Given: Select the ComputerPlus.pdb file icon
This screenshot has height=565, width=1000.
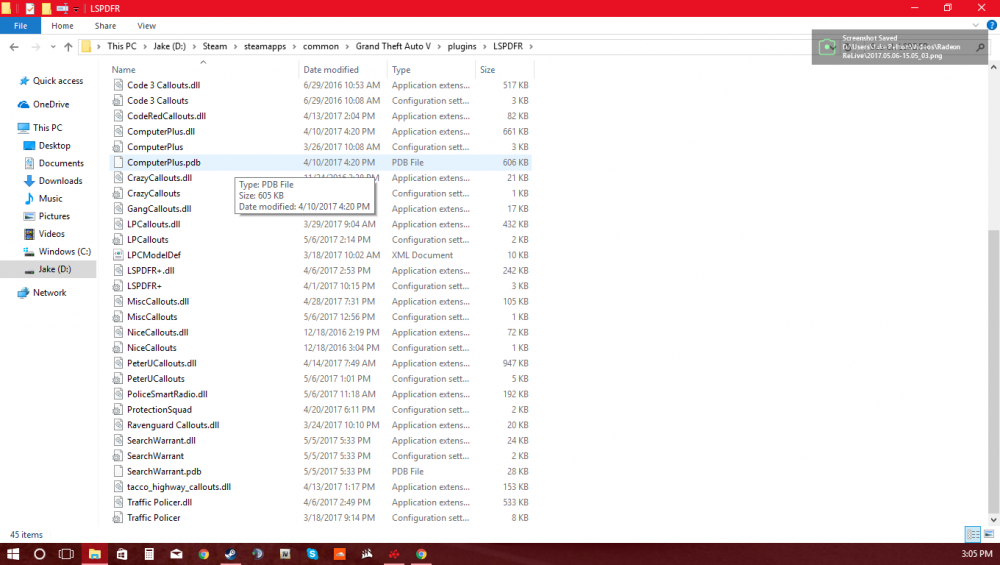Looking at the screenshot, I should coord(118,162).
